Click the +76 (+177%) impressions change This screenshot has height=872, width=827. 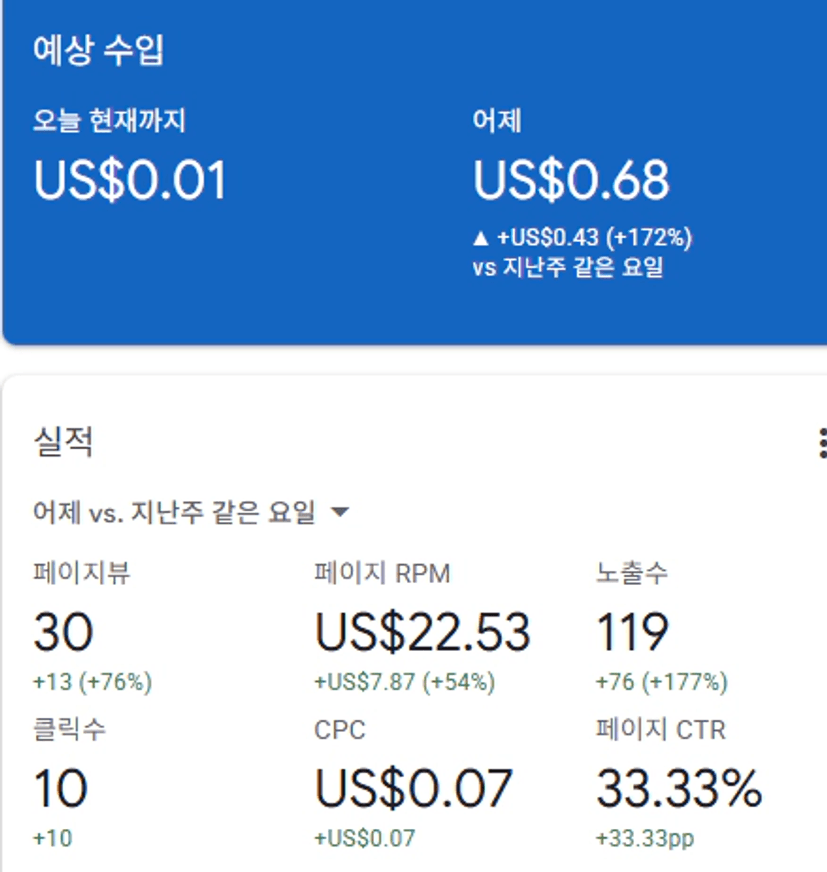661,682
